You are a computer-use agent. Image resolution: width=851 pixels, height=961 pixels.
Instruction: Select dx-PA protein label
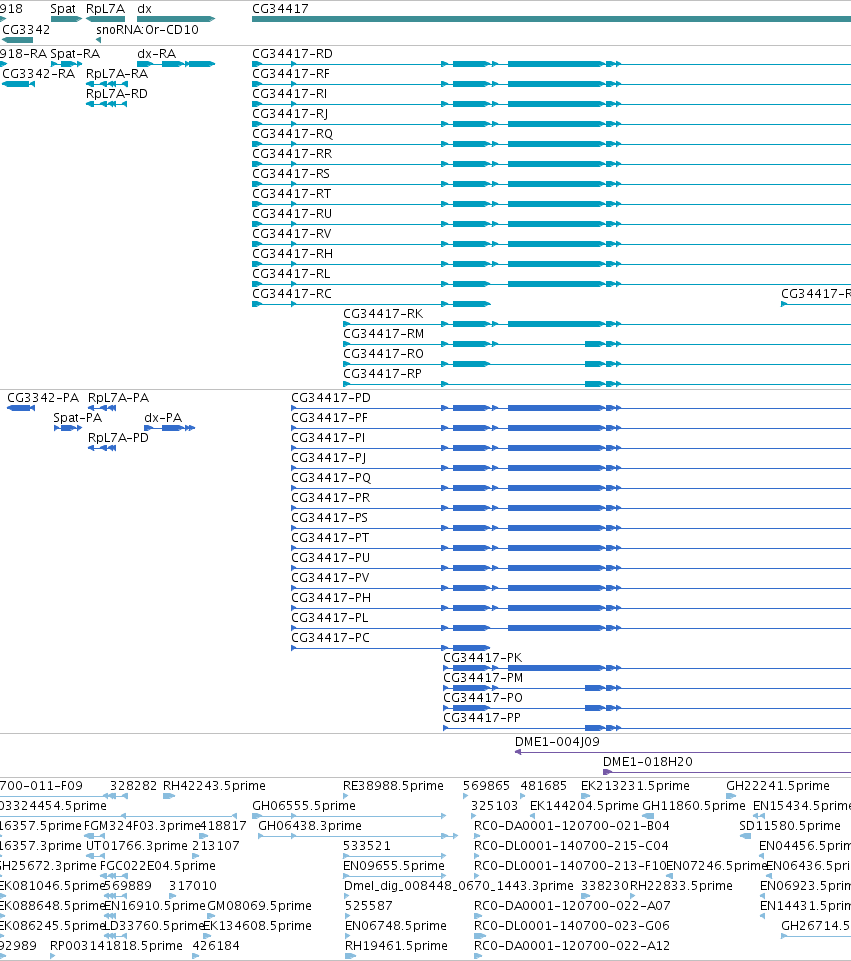point(163,418)
